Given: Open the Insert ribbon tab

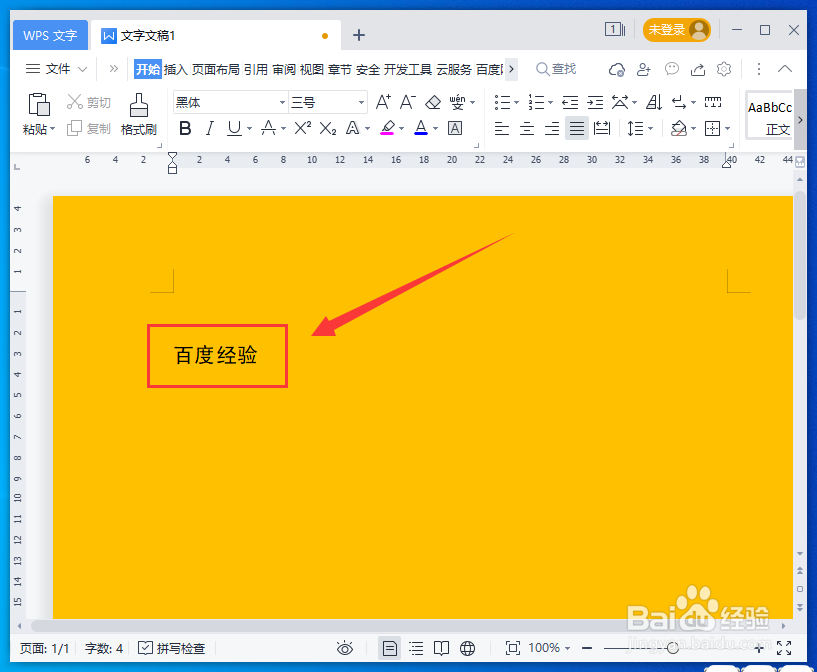Looking at the screenshot, I should (x=175, y=69).
